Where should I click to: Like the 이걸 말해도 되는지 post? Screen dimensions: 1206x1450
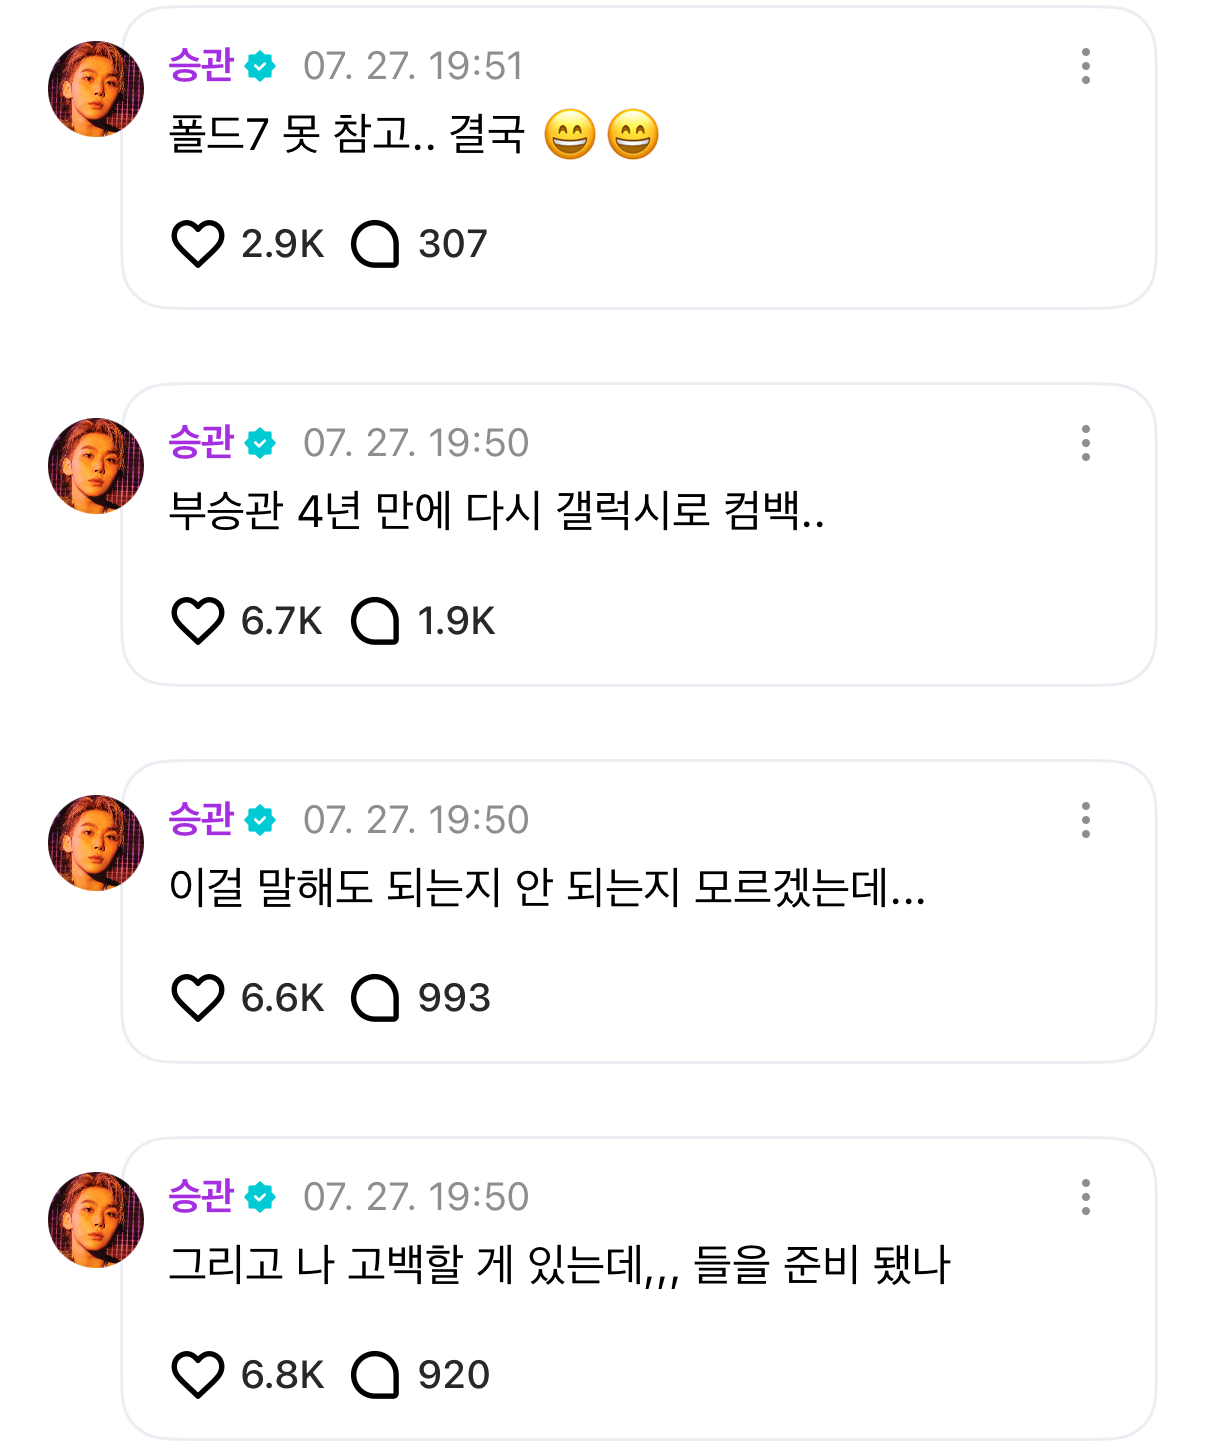point(198,998)
